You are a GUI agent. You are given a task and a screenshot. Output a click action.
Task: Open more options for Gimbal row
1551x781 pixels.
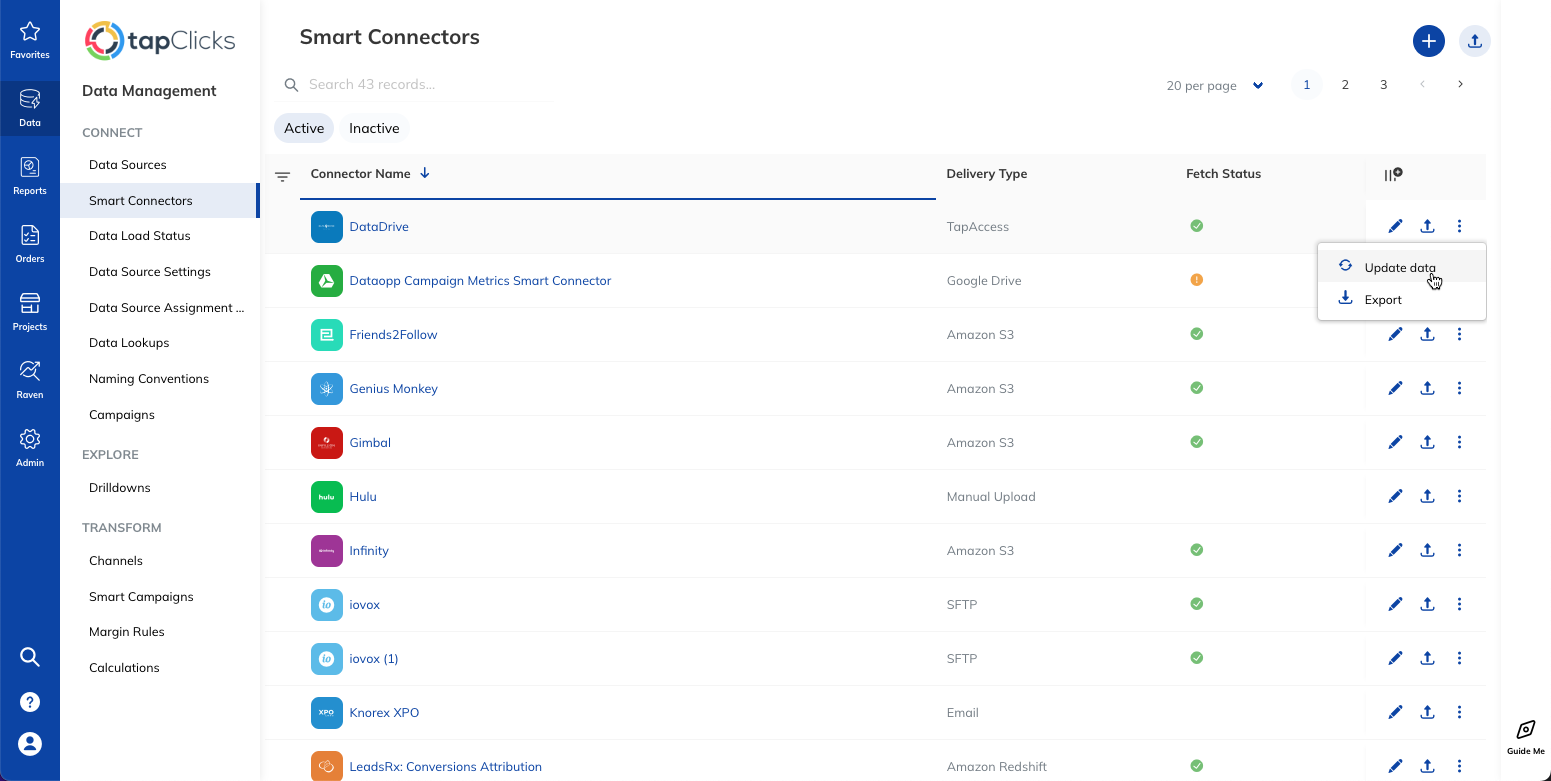point(1460,443)
